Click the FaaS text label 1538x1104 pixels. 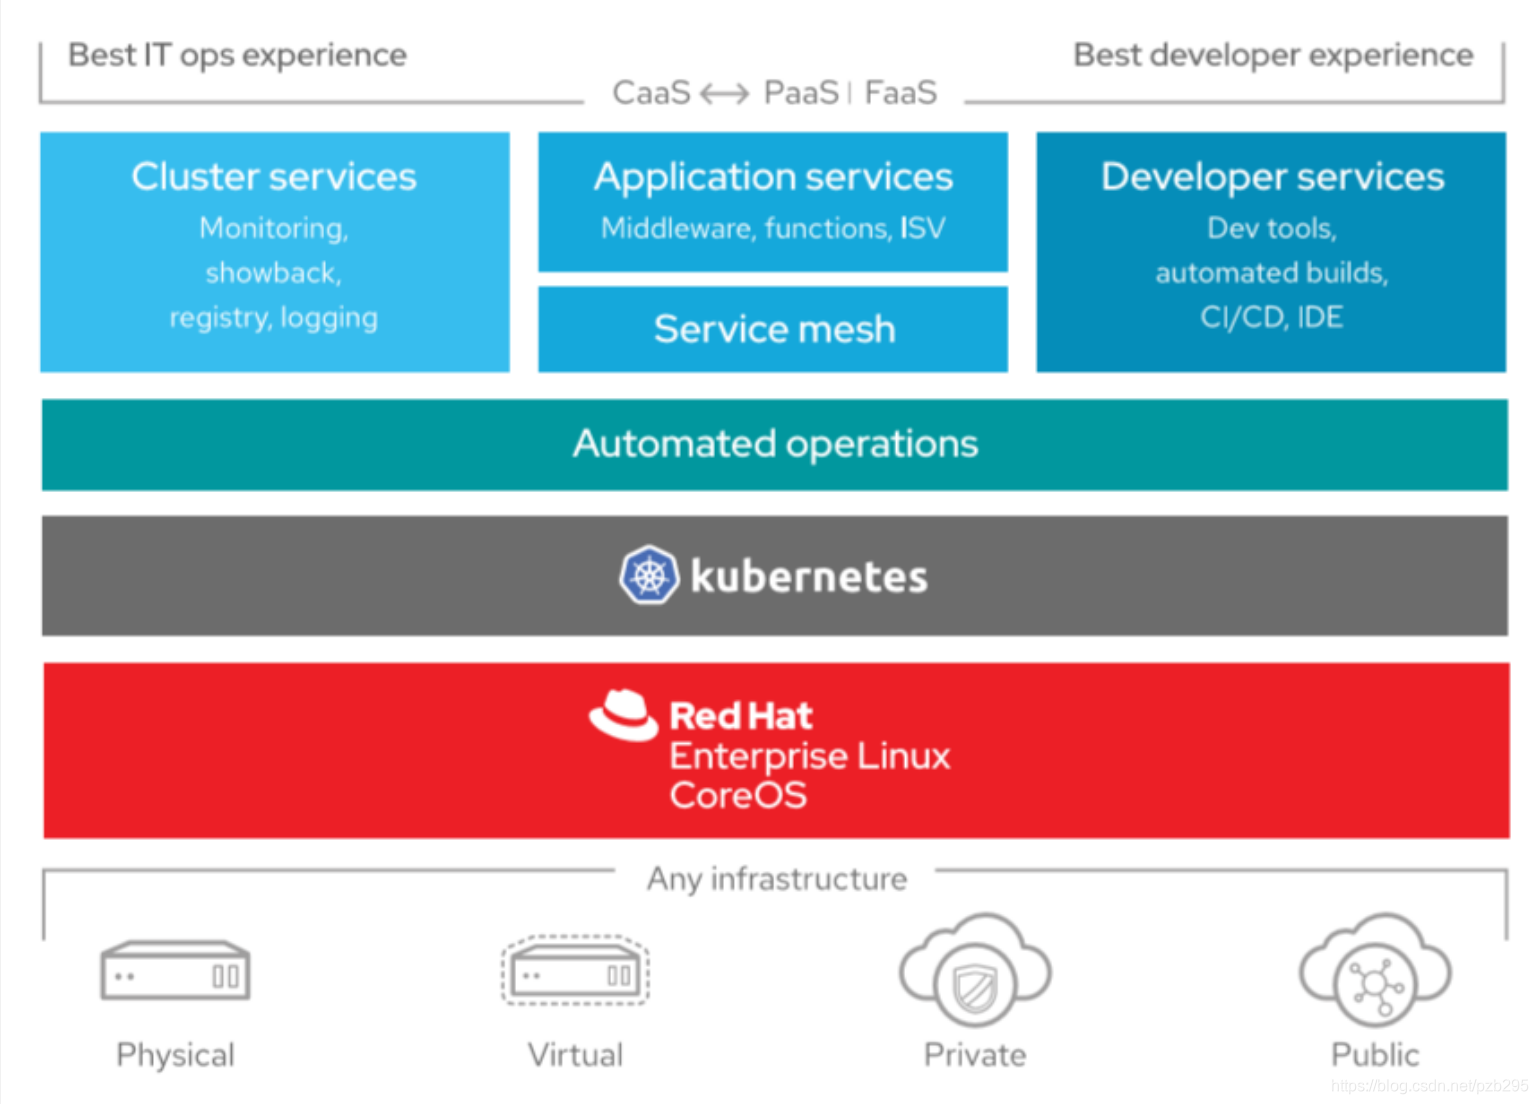tap(900, 92)
